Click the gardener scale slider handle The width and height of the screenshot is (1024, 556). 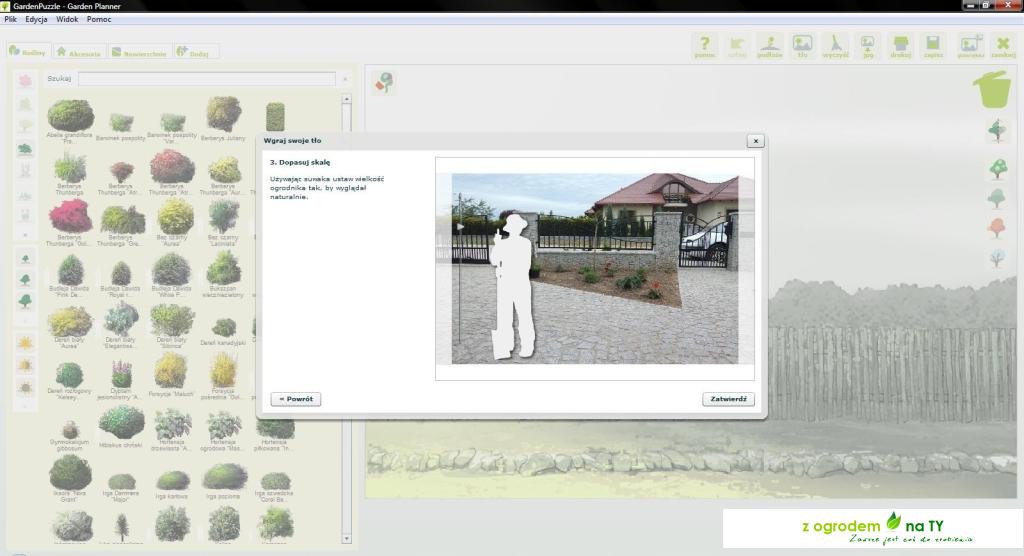459,228
